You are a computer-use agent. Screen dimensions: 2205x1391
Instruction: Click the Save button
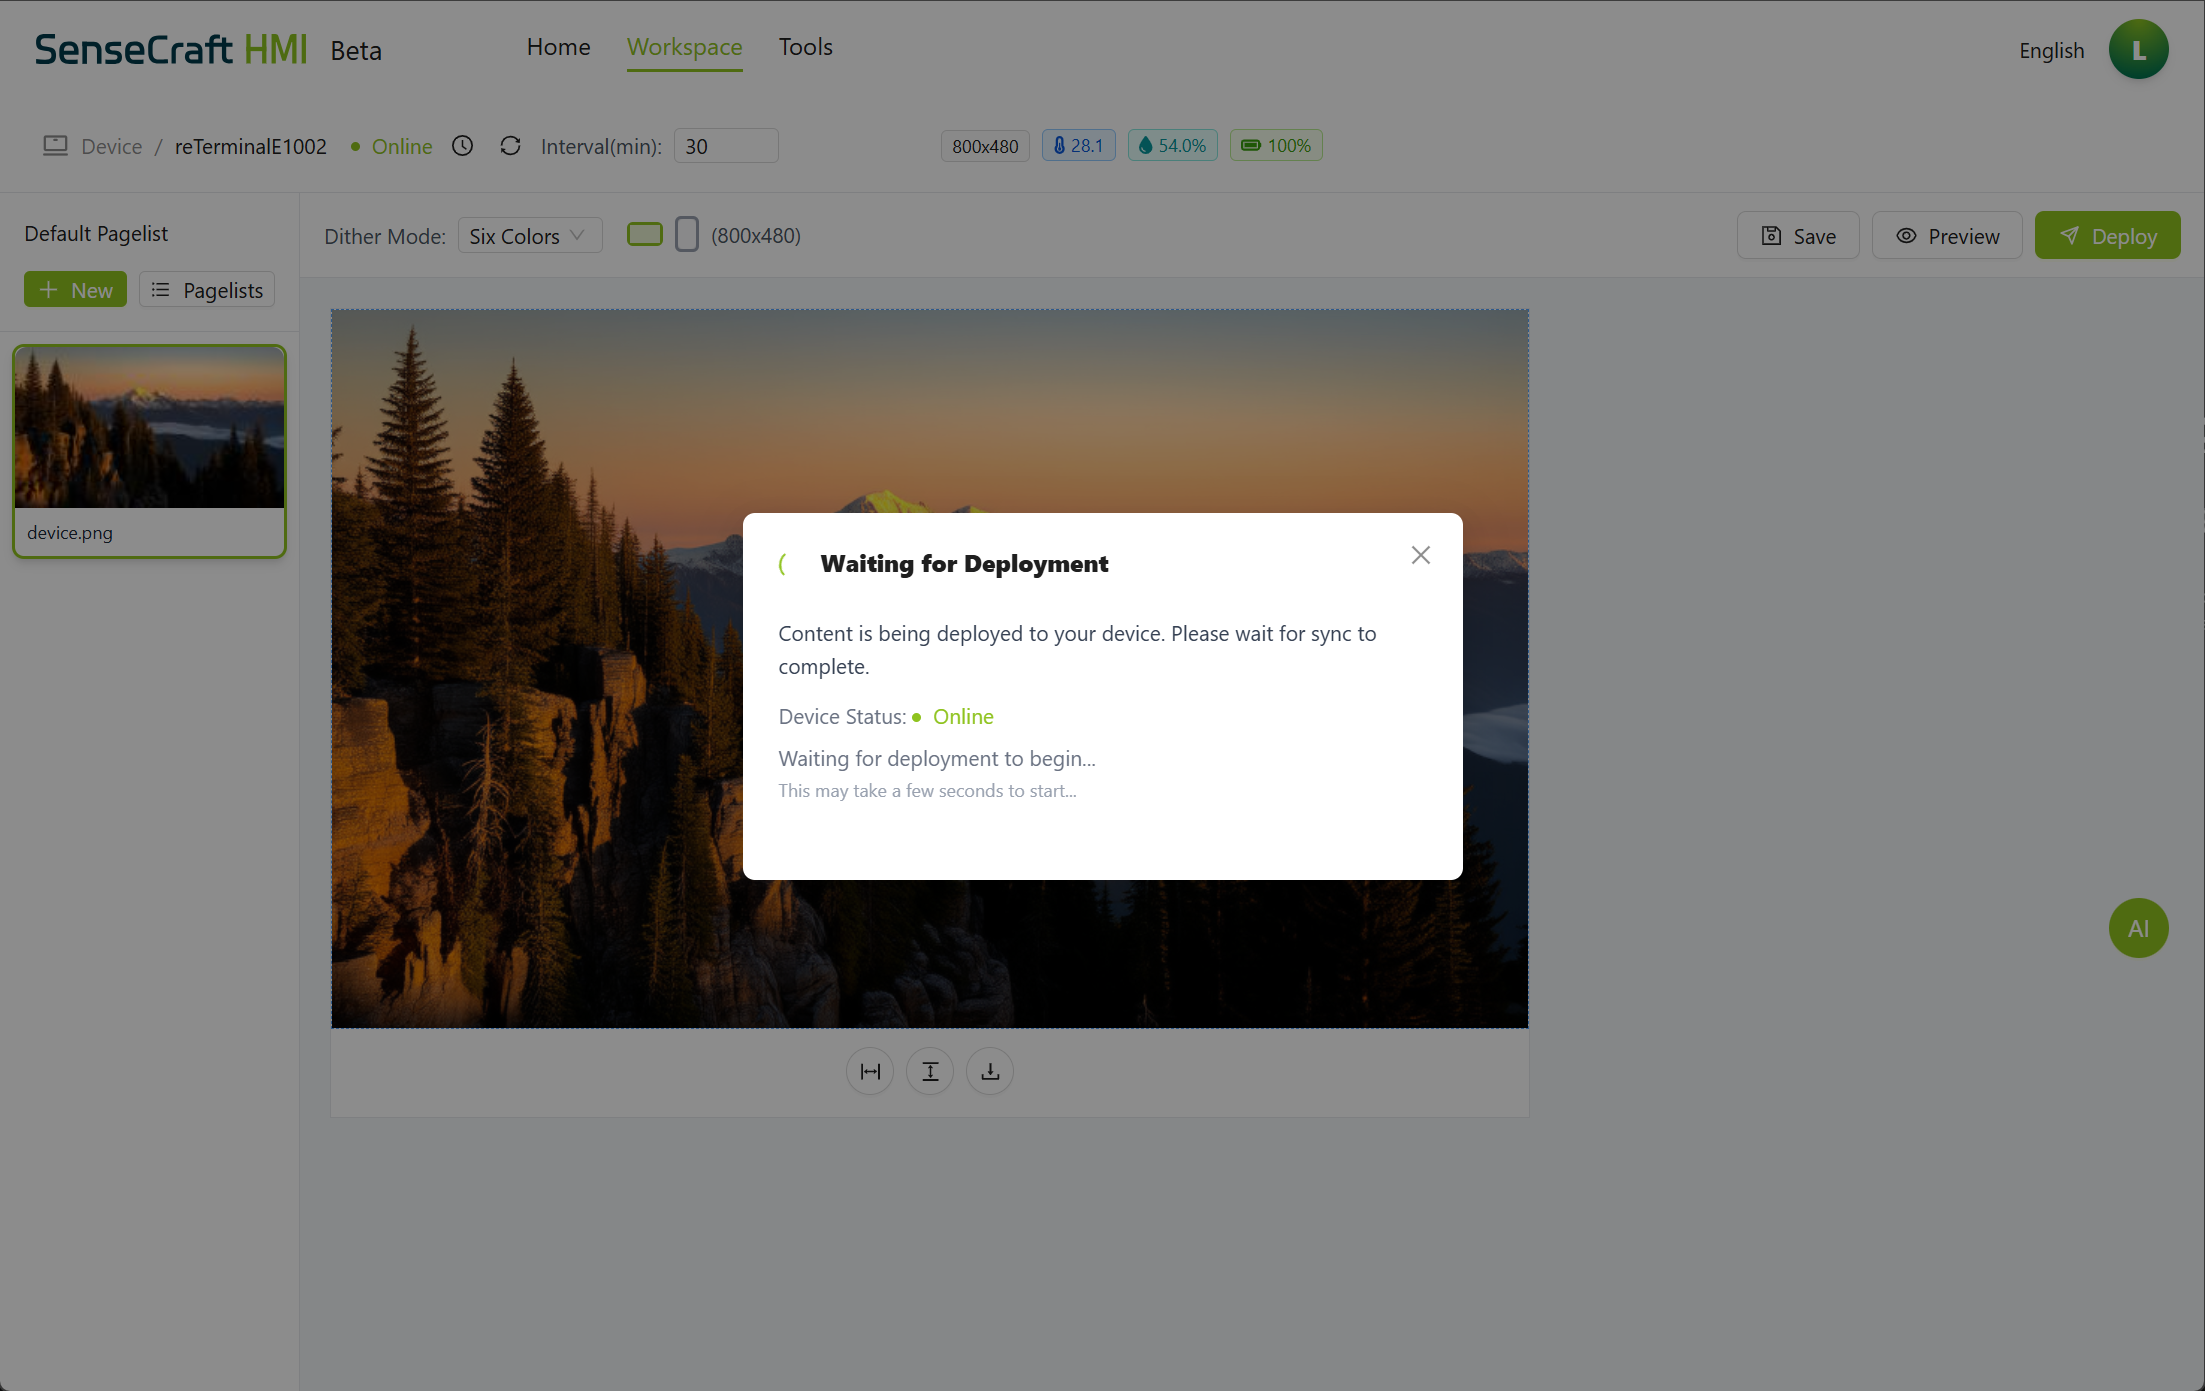pyautogui.click(x=1797, y=236)
